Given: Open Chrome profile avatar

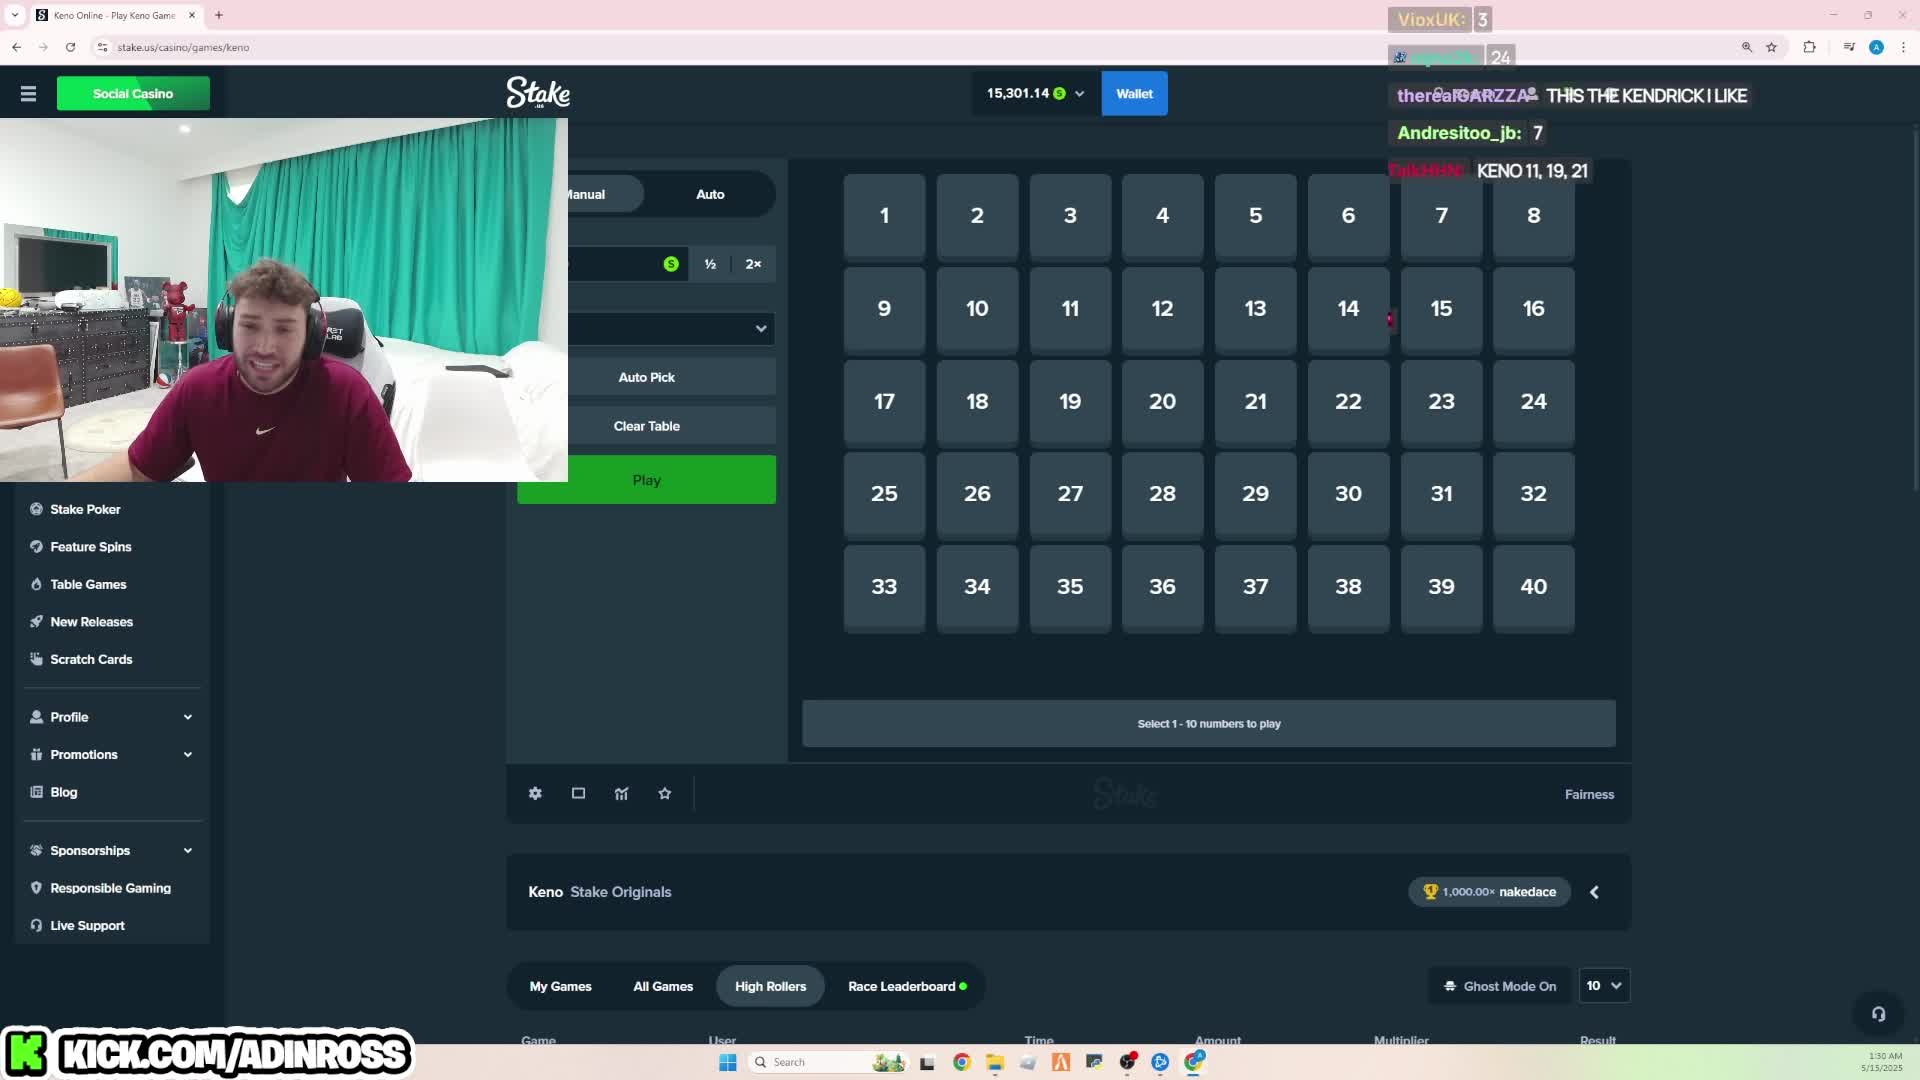Looking at the screenshot, I should 1876,47.
